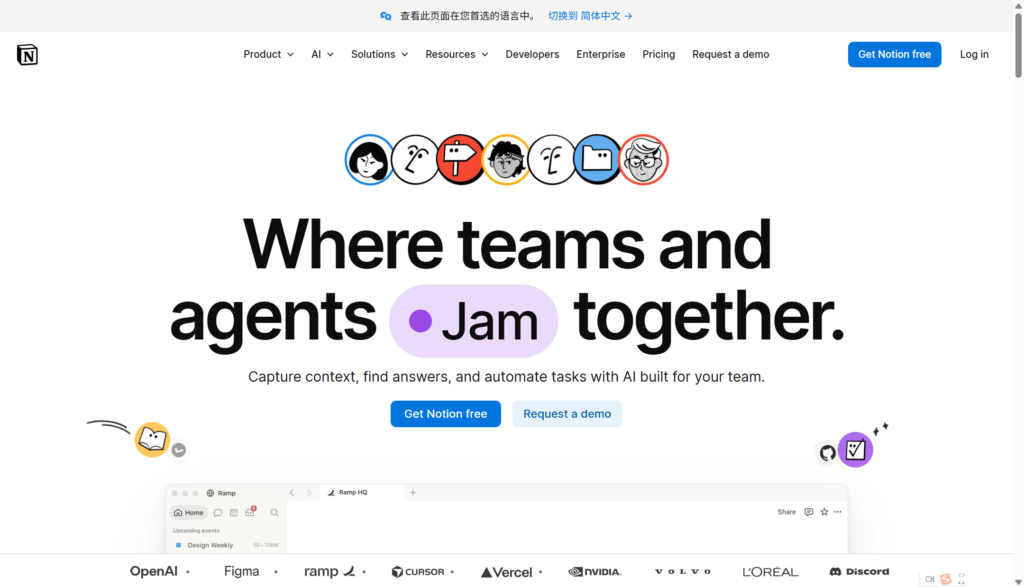Click the Notion logo in the header
The height and width of the screenshot is (587, 1024).
tap(27, 55)
